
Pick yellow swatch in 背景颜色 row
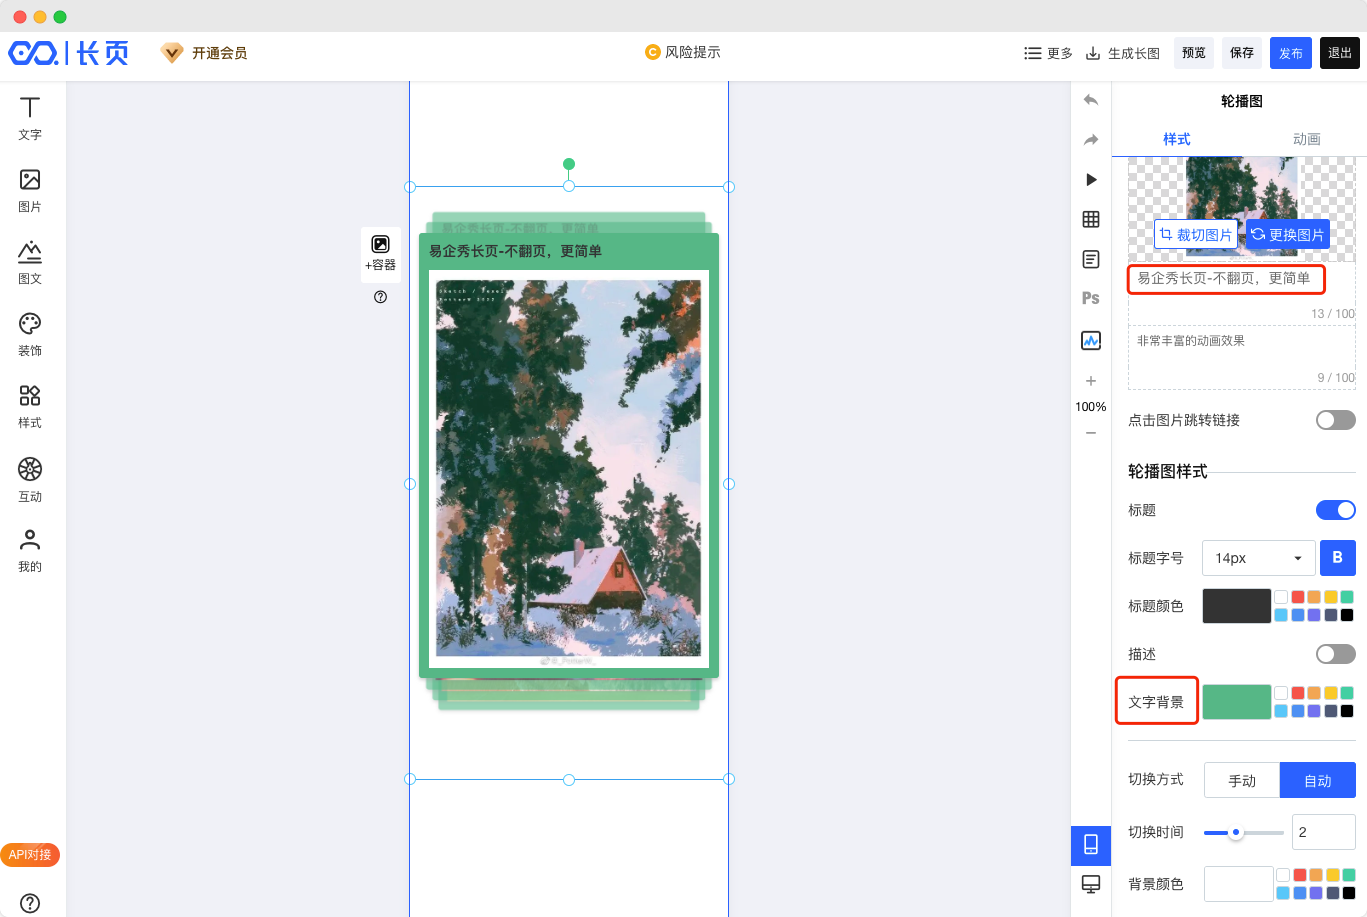(x=1332, y=875)
